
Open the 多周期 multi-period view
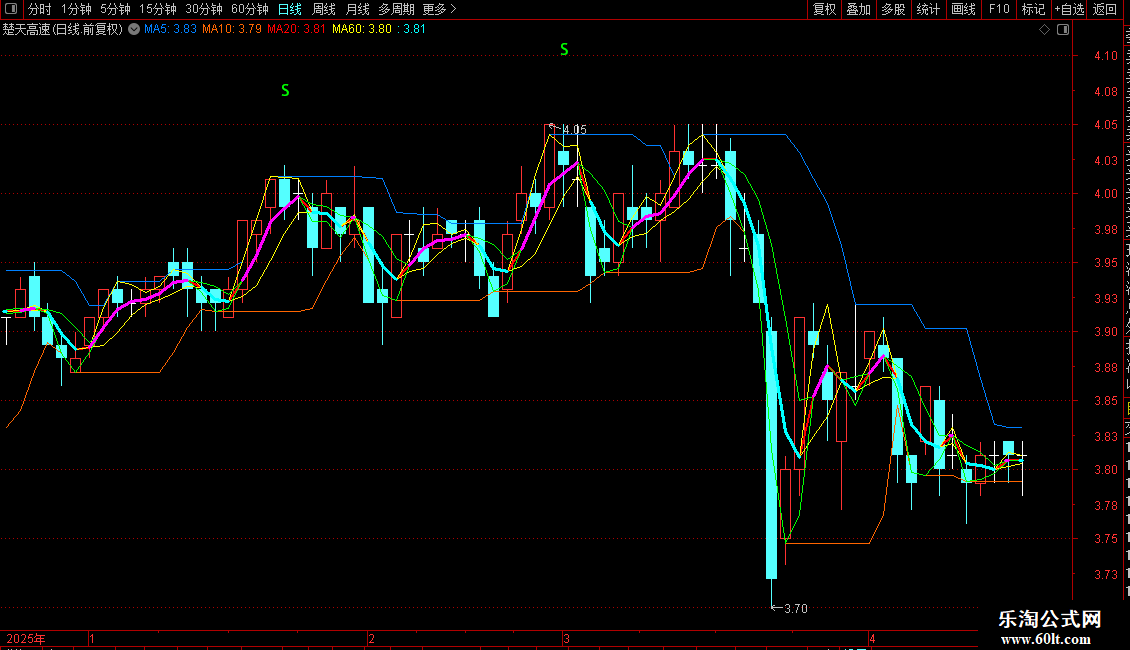tap(396, 9)
